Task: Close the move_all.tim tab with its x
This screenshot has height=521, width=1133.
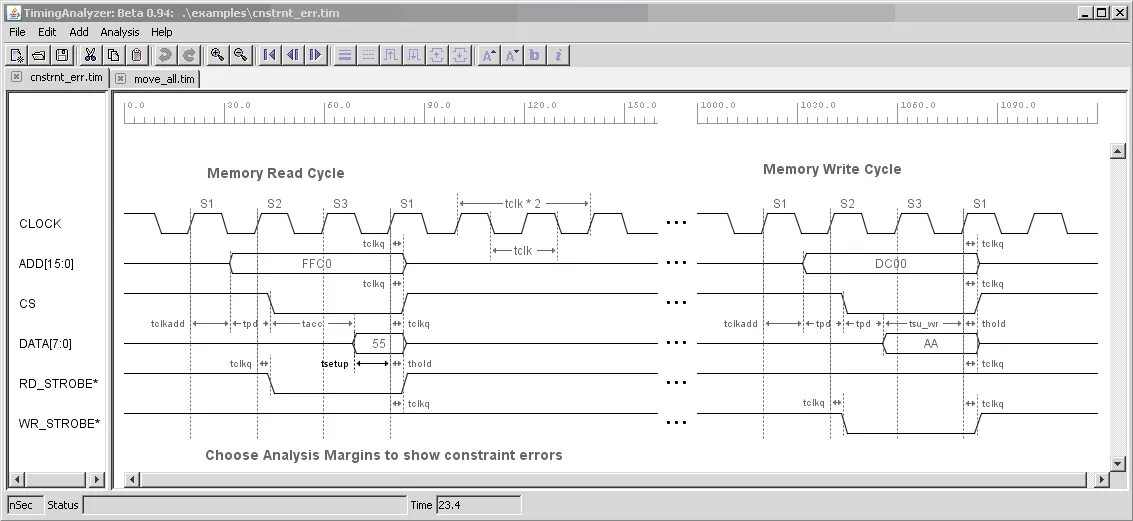Action: [121, 79]
